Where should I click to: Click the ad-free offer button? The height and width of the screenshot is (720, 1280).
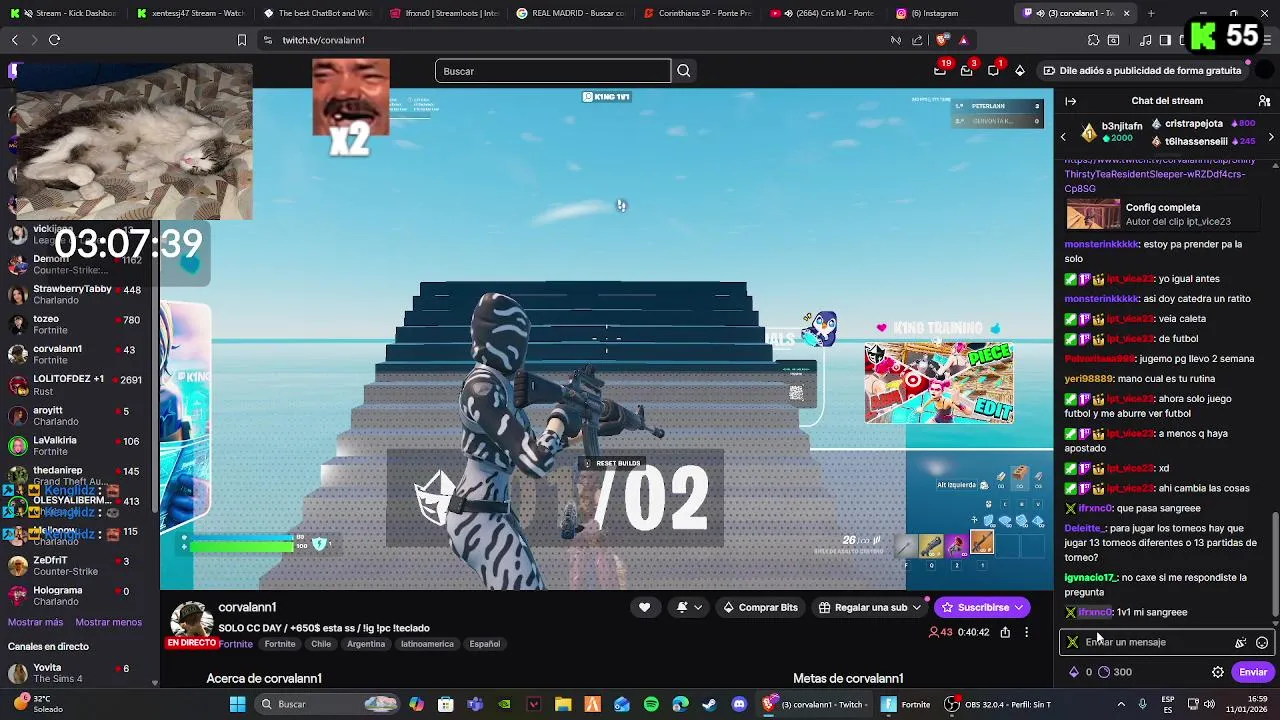[1142, 71]
